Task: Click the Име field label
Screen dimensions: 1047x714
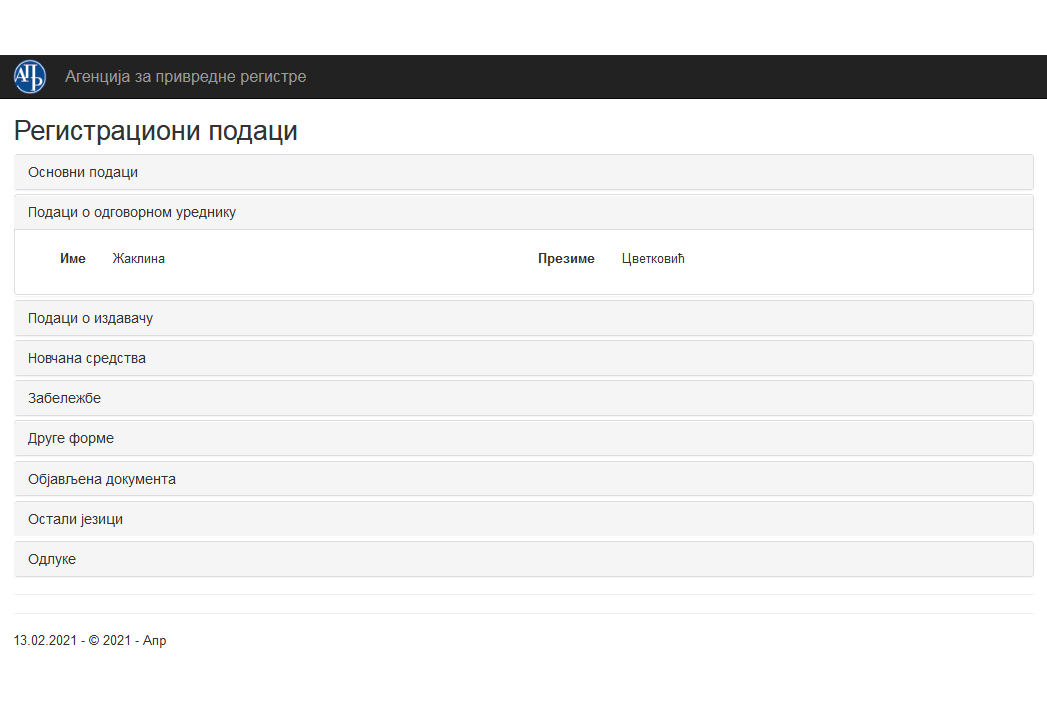Action: (73, 259)
